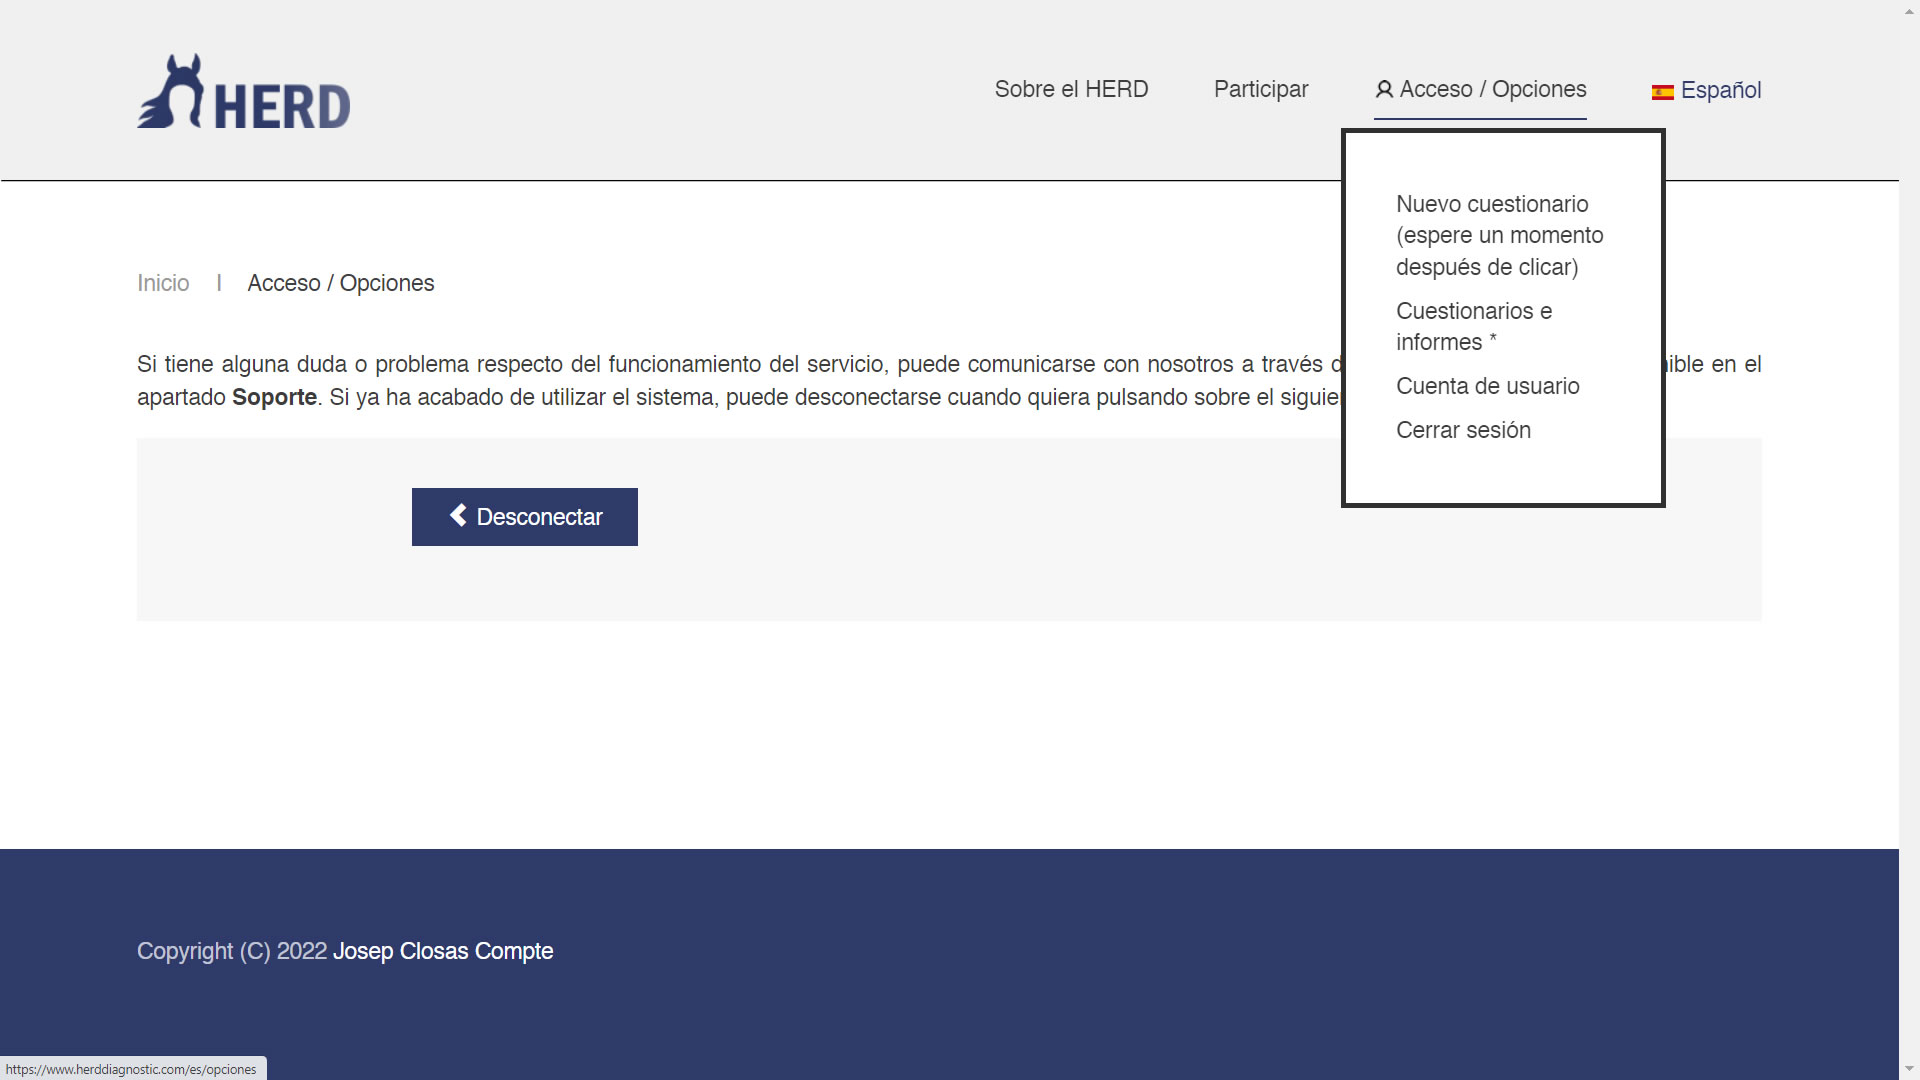The image size is (1920, 1080).
Task: Select Cerrar sesión in the dropdown
Action: (1463, 430)
